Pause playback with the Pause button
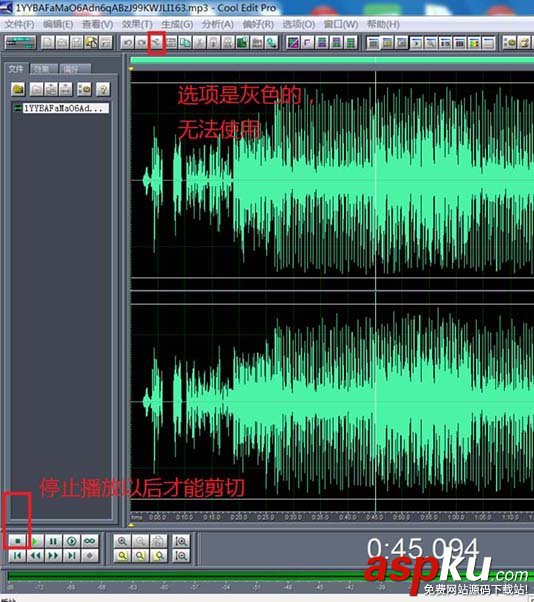 coord(53,541)
